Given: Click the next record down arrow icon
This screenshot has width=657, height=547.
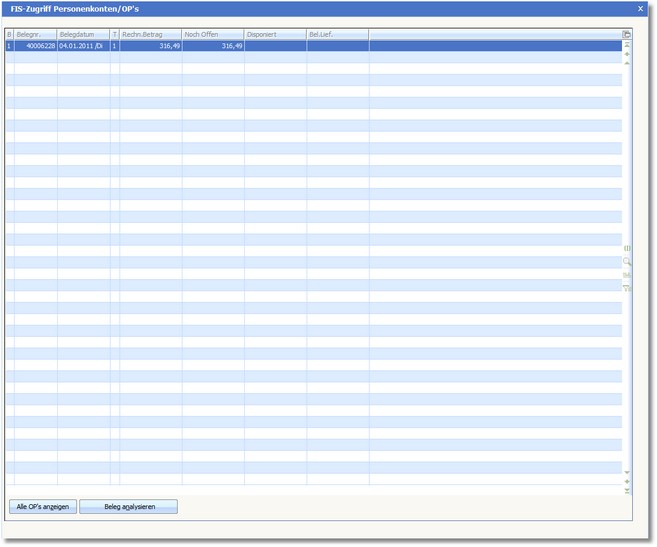Looking at the screenshot, I should [627, 472].
